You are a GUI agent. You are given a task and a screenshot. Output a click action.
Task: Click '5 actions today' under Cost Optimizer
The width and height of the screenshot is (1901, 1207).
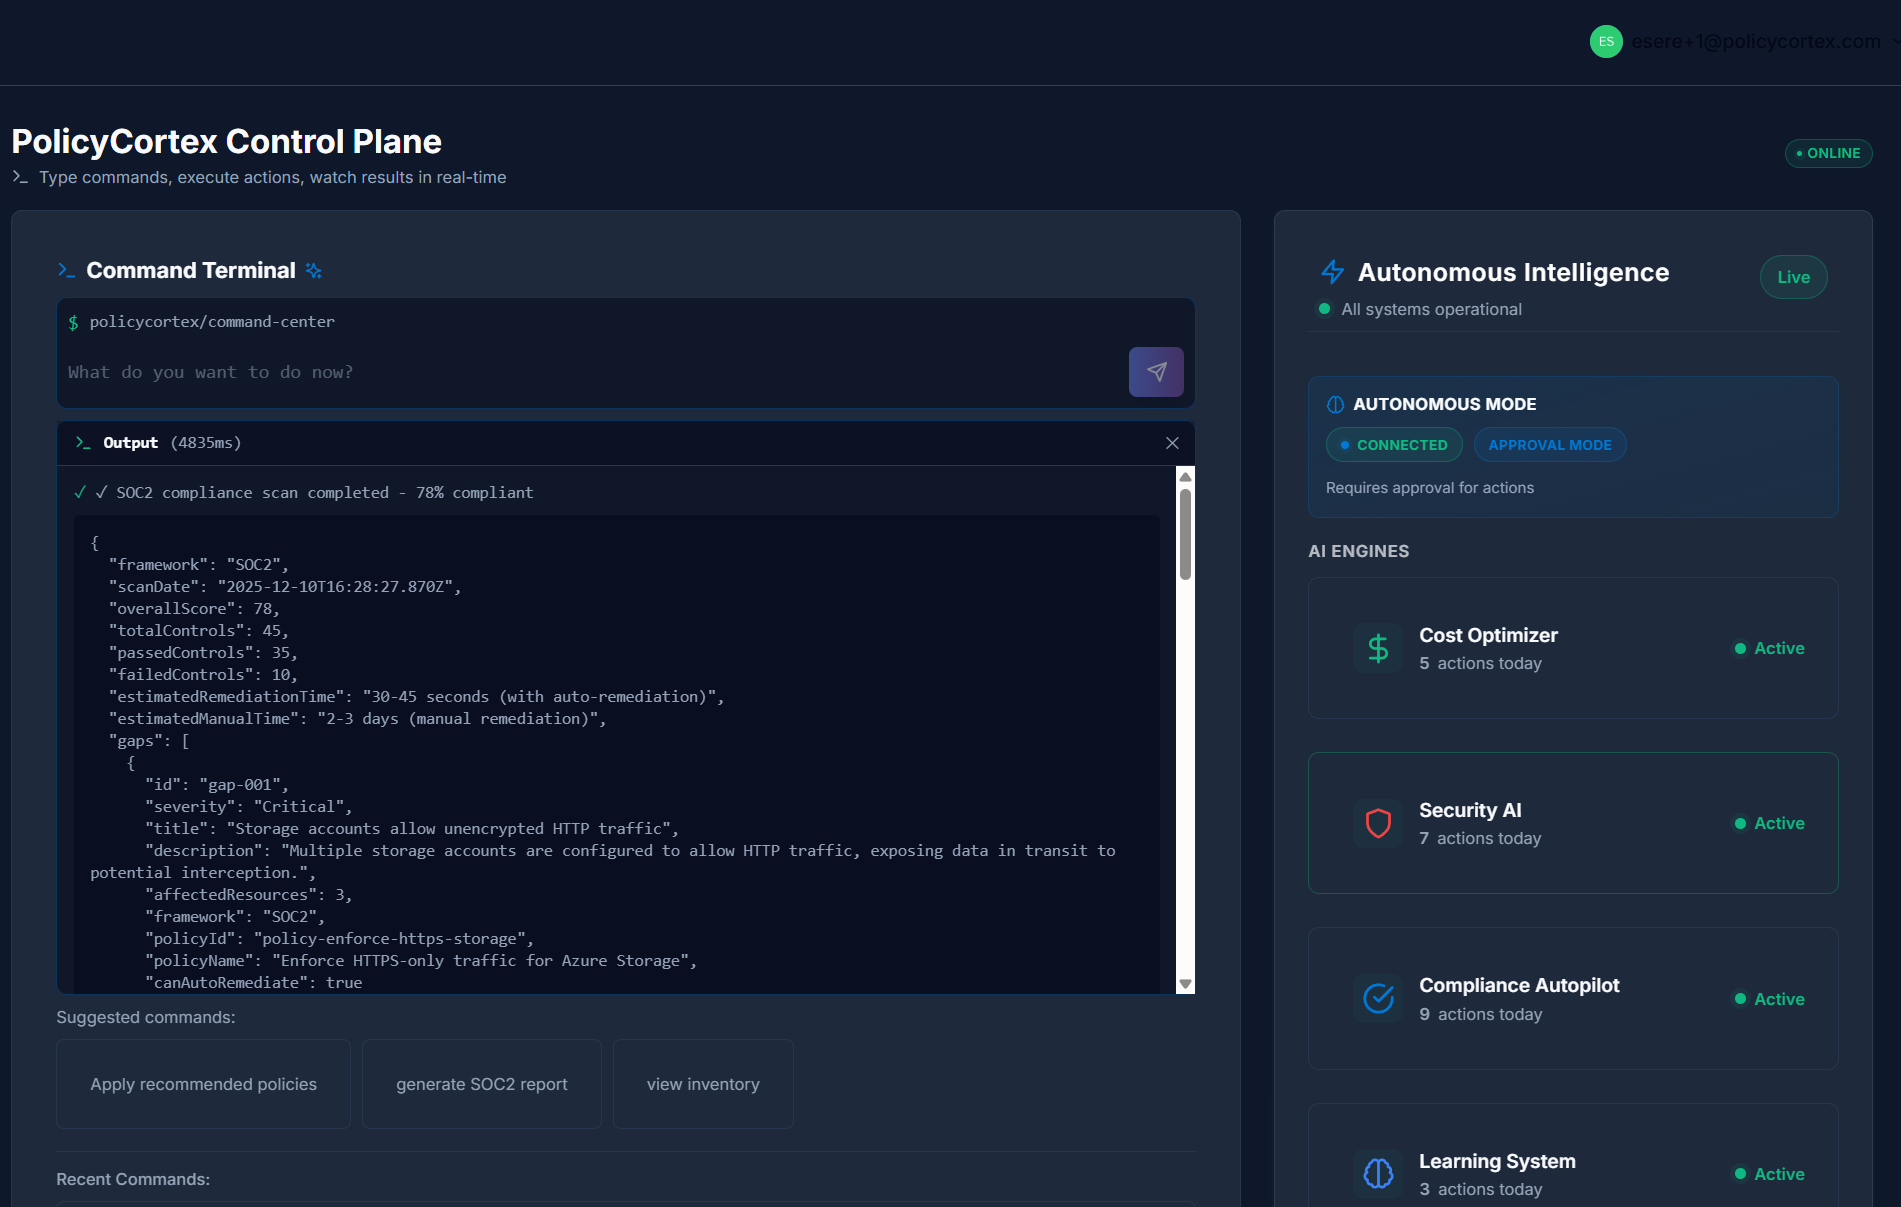click(1480, 663)
